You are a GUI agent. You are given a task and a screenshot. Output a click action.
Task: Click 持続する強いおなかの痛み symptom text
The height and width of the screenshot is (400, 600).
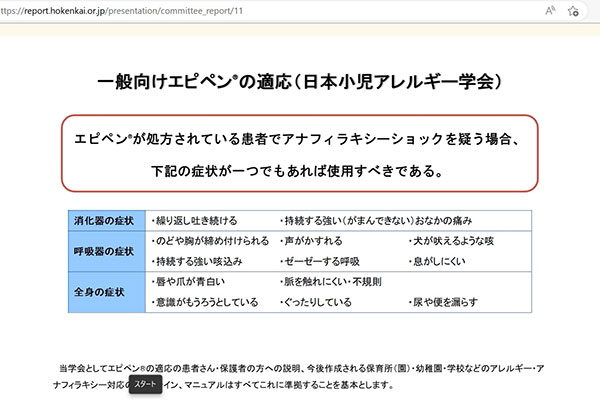pyautogui.click(x=378, y=220)
